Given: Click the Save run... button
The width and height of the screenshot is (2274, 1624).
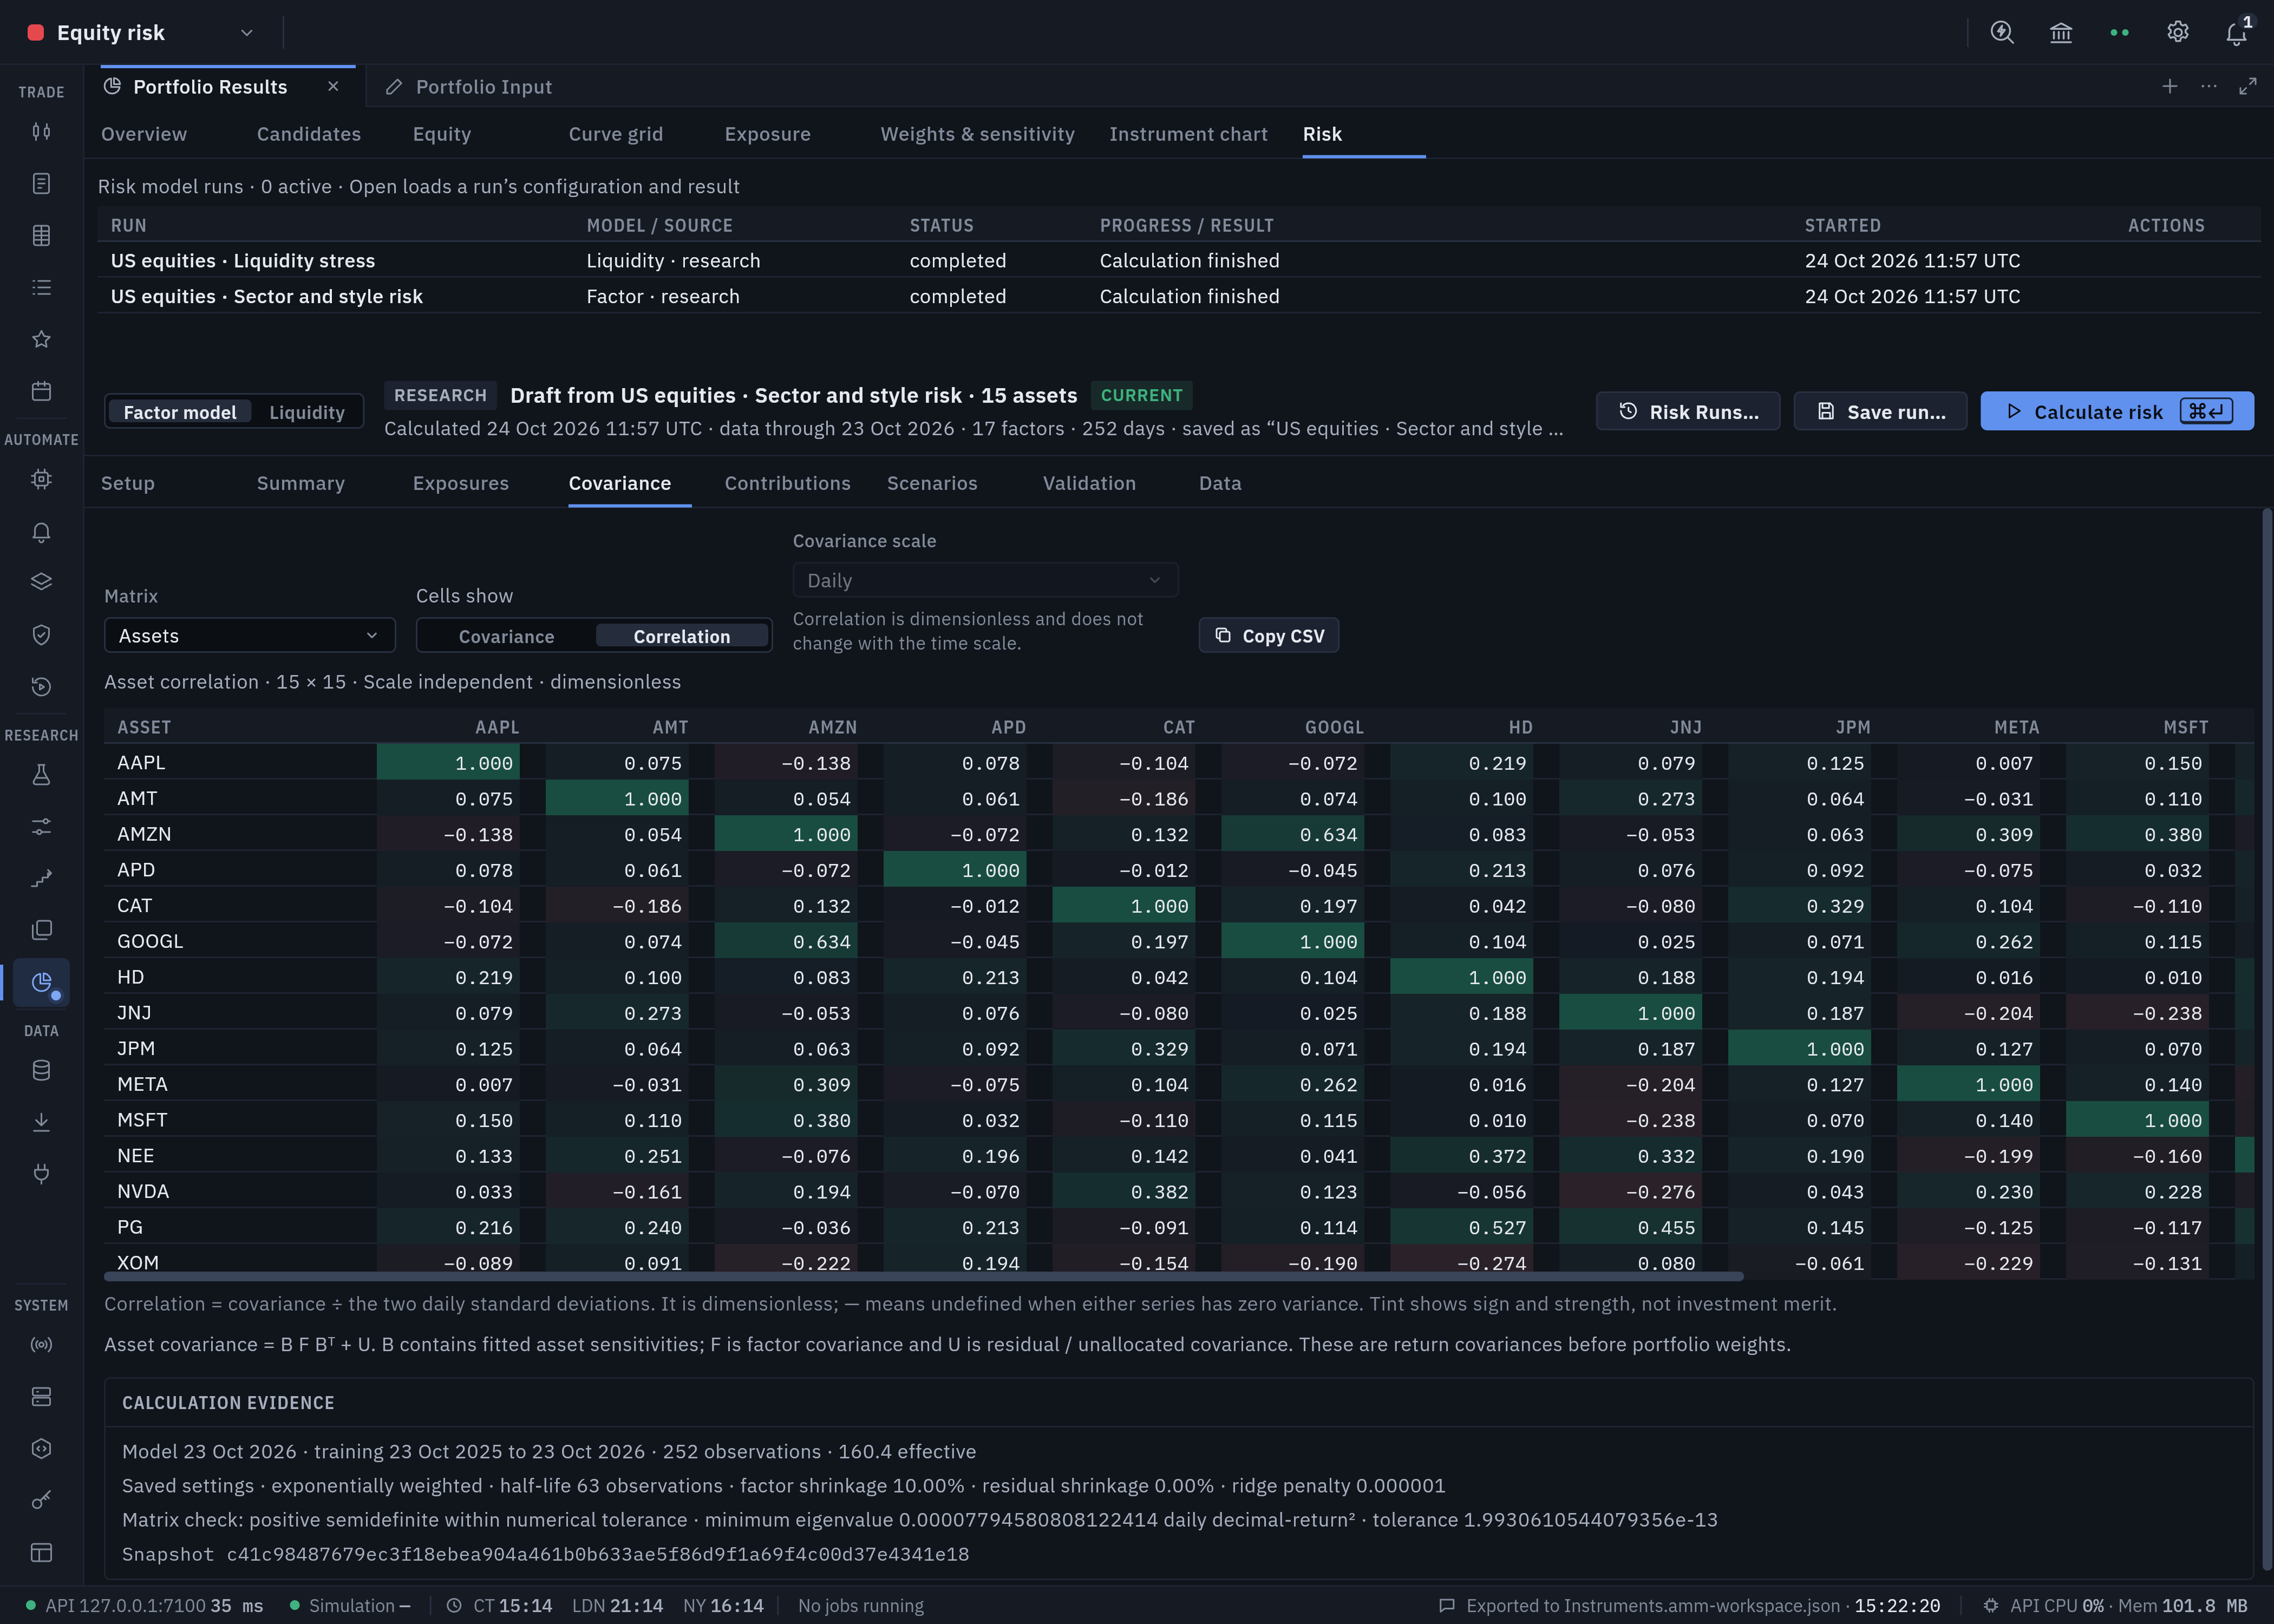Looking at the screenshot, I should pos(1880,412).
